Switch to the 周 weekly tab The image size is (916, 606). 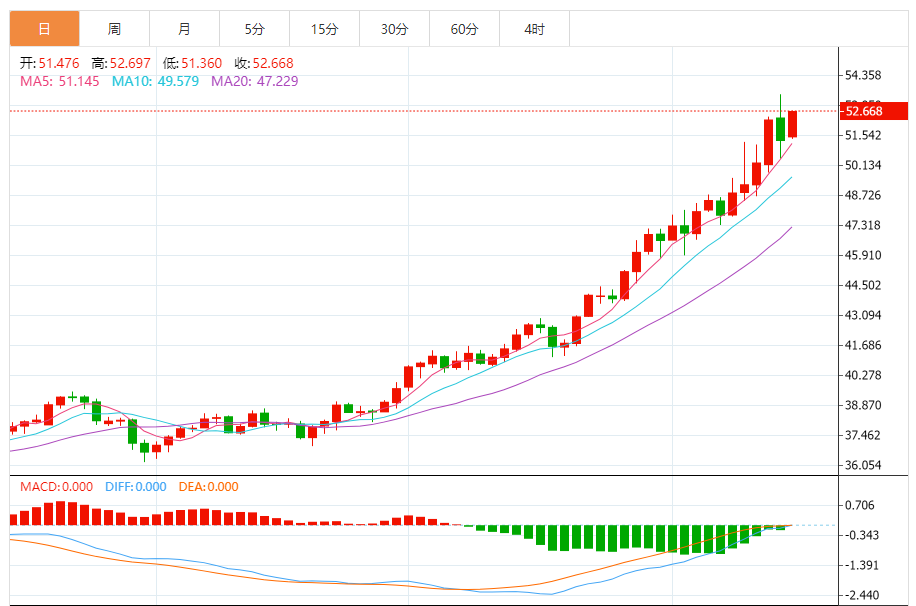coord(114,29)
